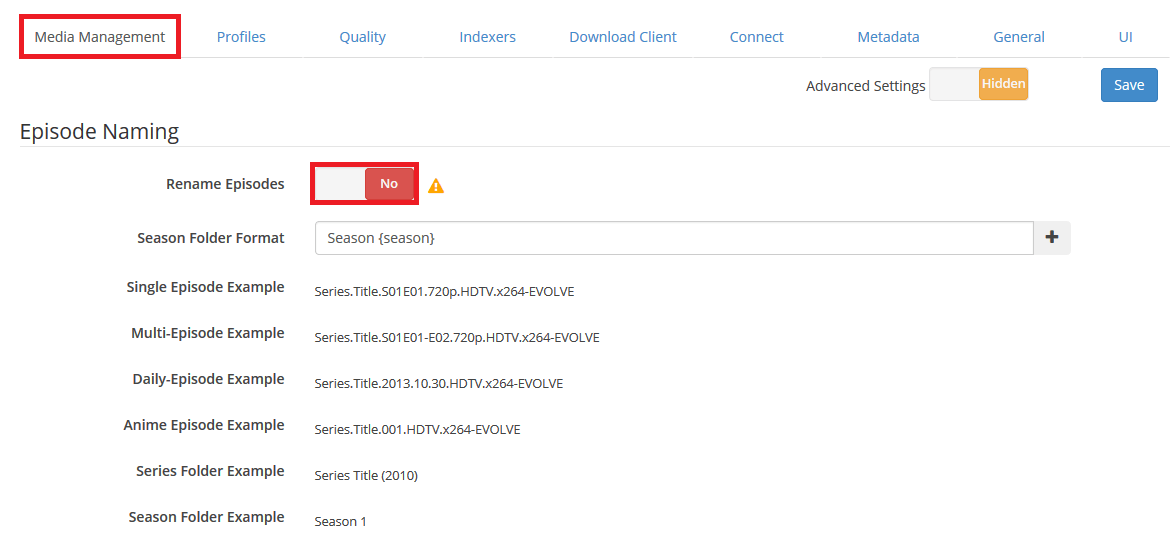The width and height of the screenshot is (1174, 542).
Task: Open the Metadata tab
Action: [x=888, y=37]
